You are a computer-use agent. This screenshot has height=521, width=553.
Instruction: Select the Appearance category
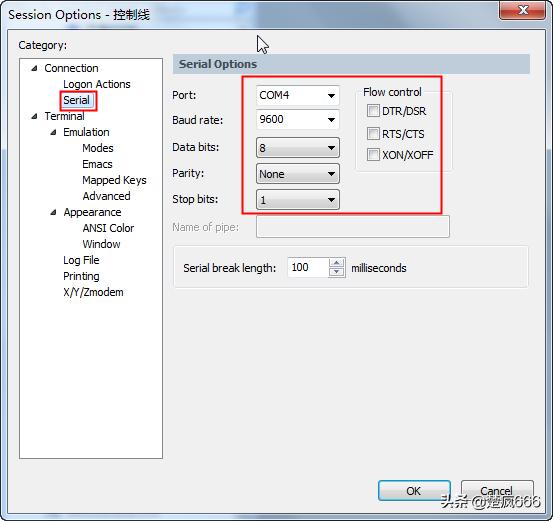[92, 212]
